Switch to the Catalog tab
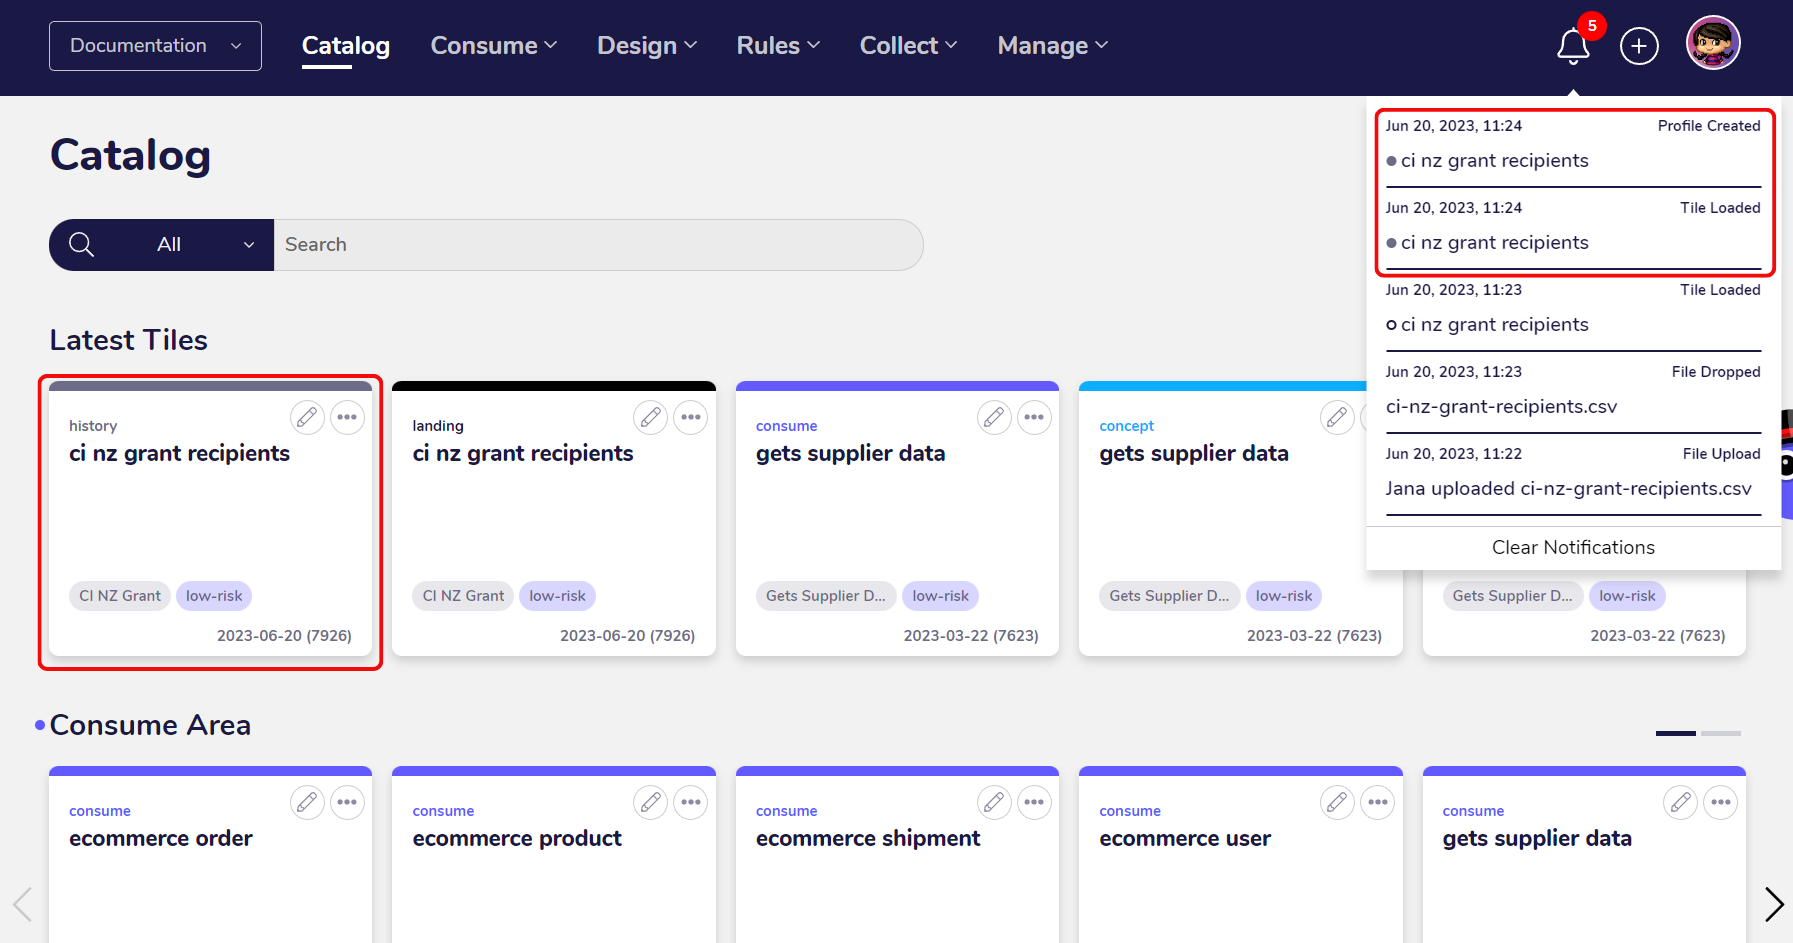Viewport: 1793px width, 943px height. tap(346, 46)
